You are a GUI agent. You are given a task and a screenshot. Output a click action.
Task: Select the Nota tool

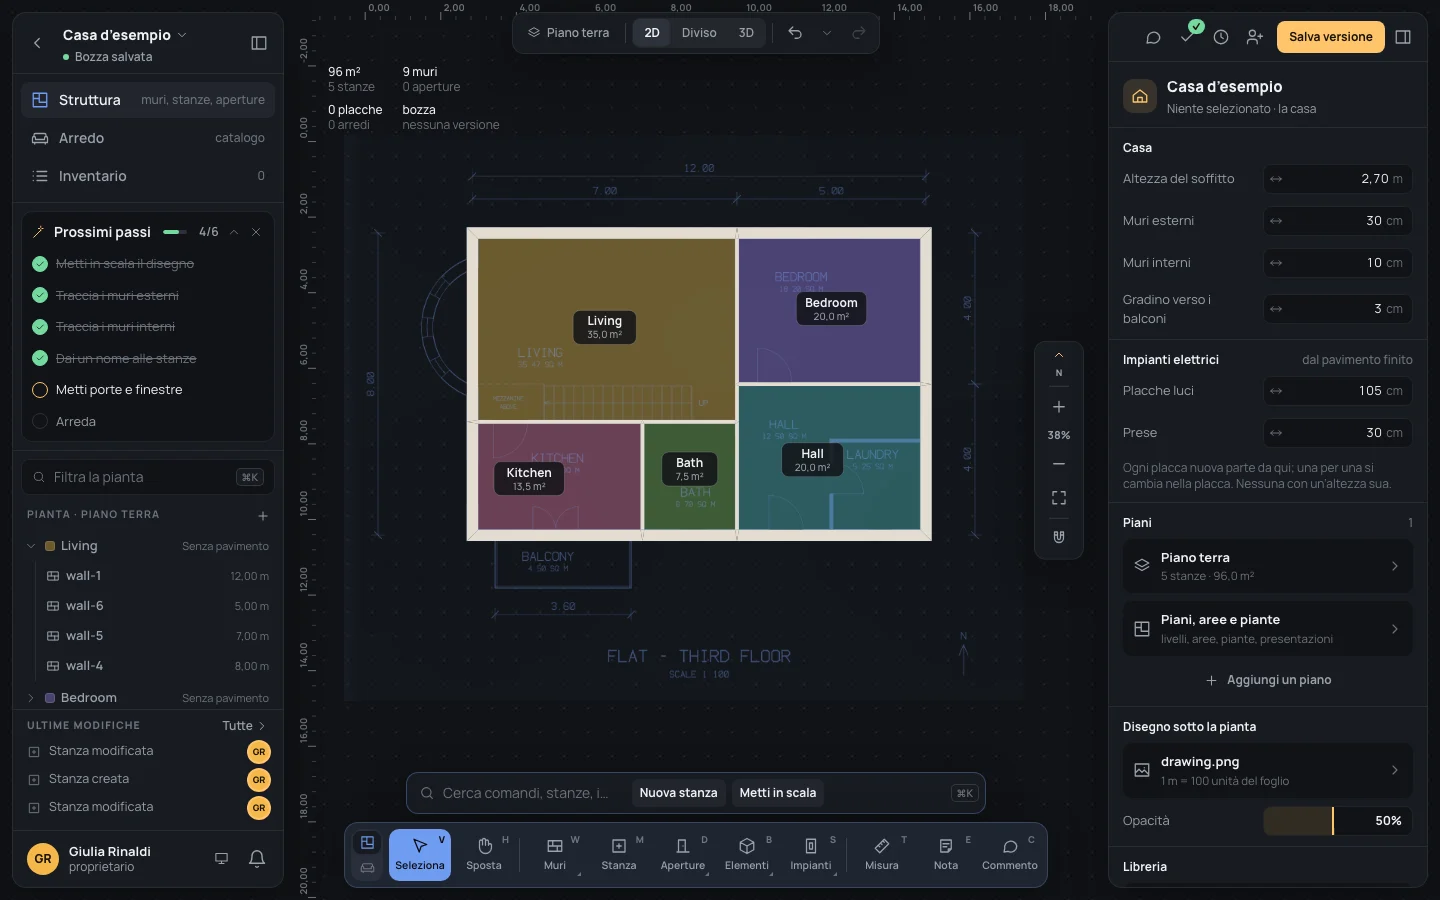coord(946,855)
